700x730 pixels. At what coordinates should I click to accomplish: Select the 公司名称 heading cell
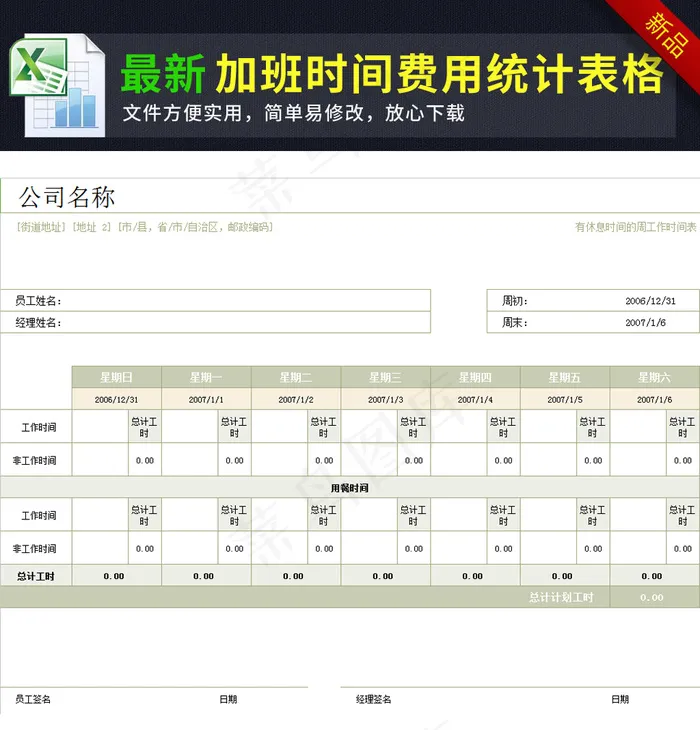click(x=67, y=197)
